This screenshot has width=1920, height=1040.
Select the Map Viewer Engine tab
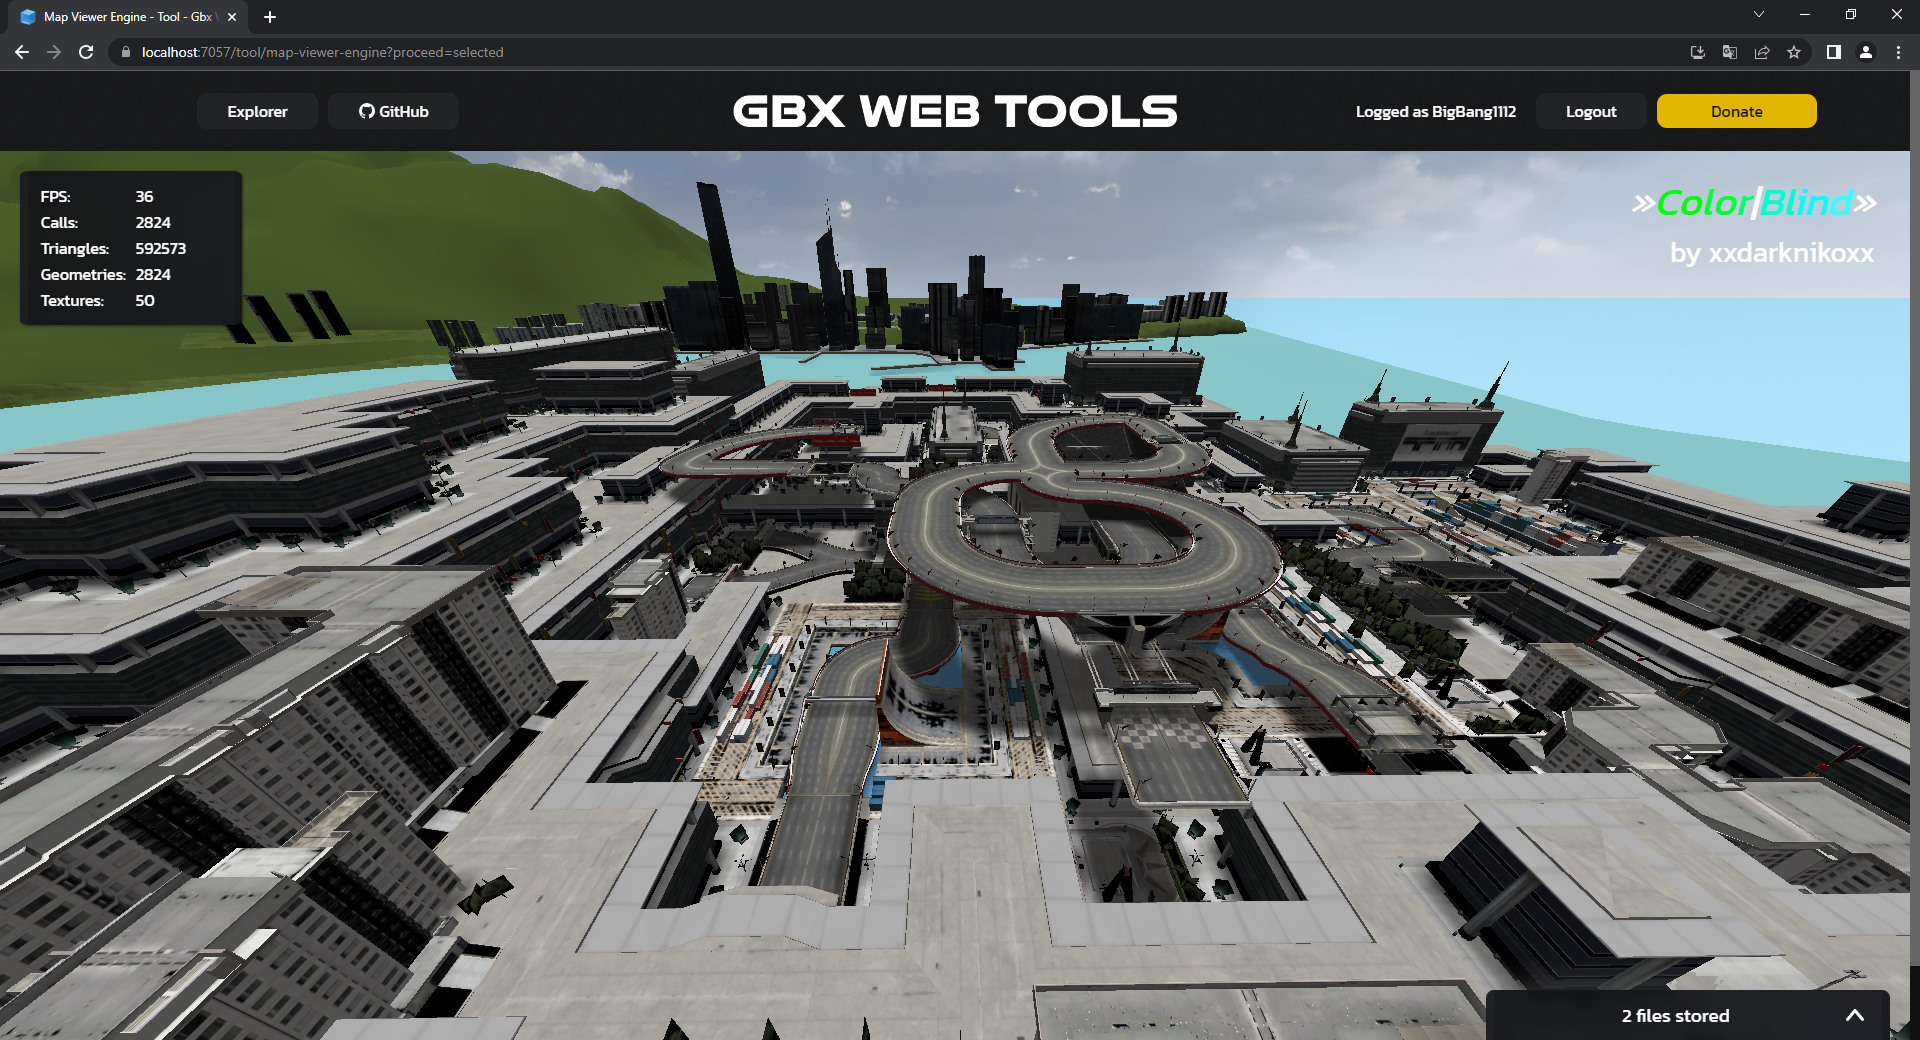[128, 17]
